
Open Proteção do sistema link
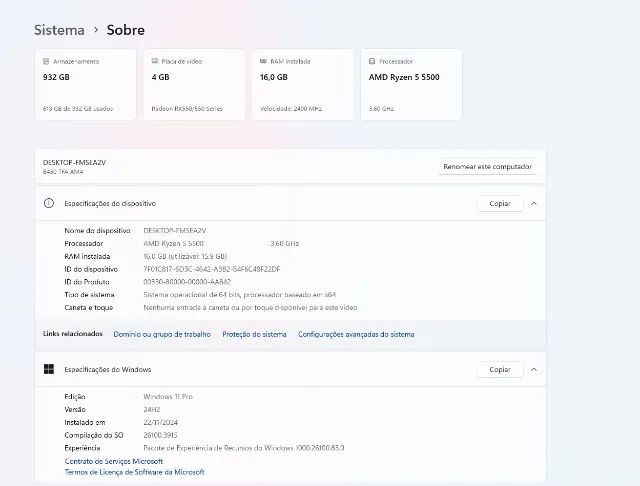(254, 334)
